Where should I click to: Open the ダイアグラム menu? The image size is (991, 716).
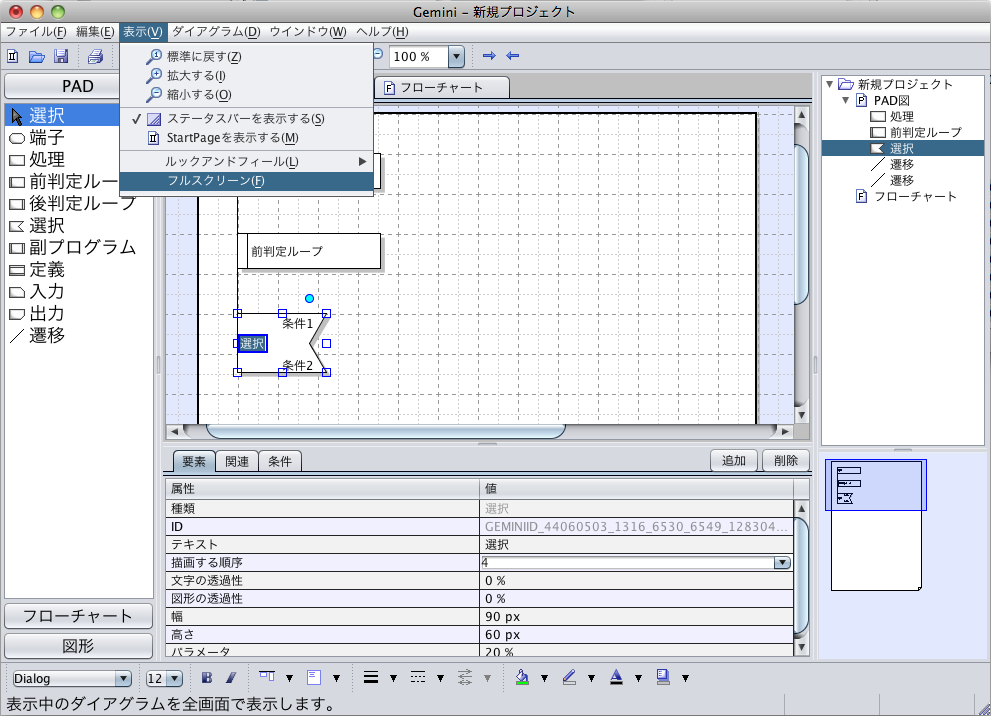pyautogui.click(x=216, y=32)
